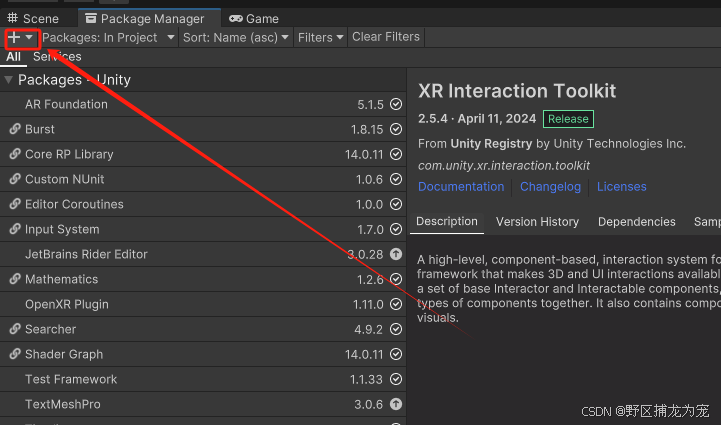The width and height of the screenshot is (721, 425).
Task: Switch to the Game tab
Action: (x=254, y=18)
